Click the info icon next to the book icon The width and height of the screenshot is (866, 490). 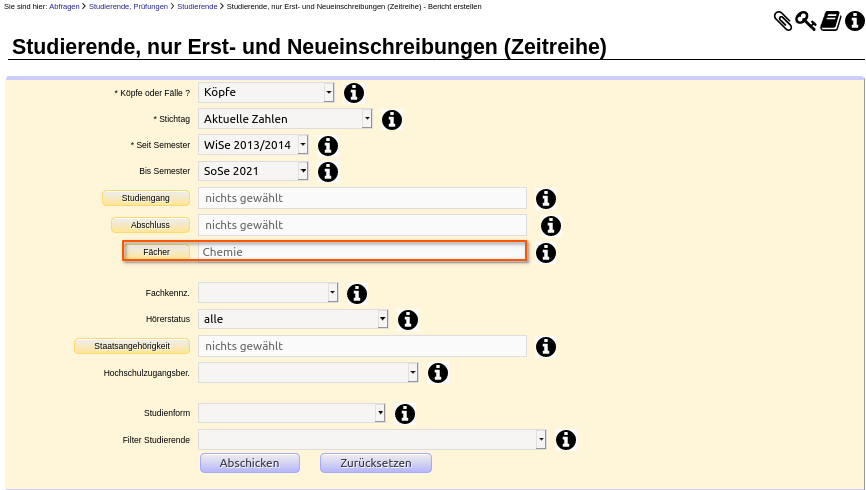click(x=854, y=21)
